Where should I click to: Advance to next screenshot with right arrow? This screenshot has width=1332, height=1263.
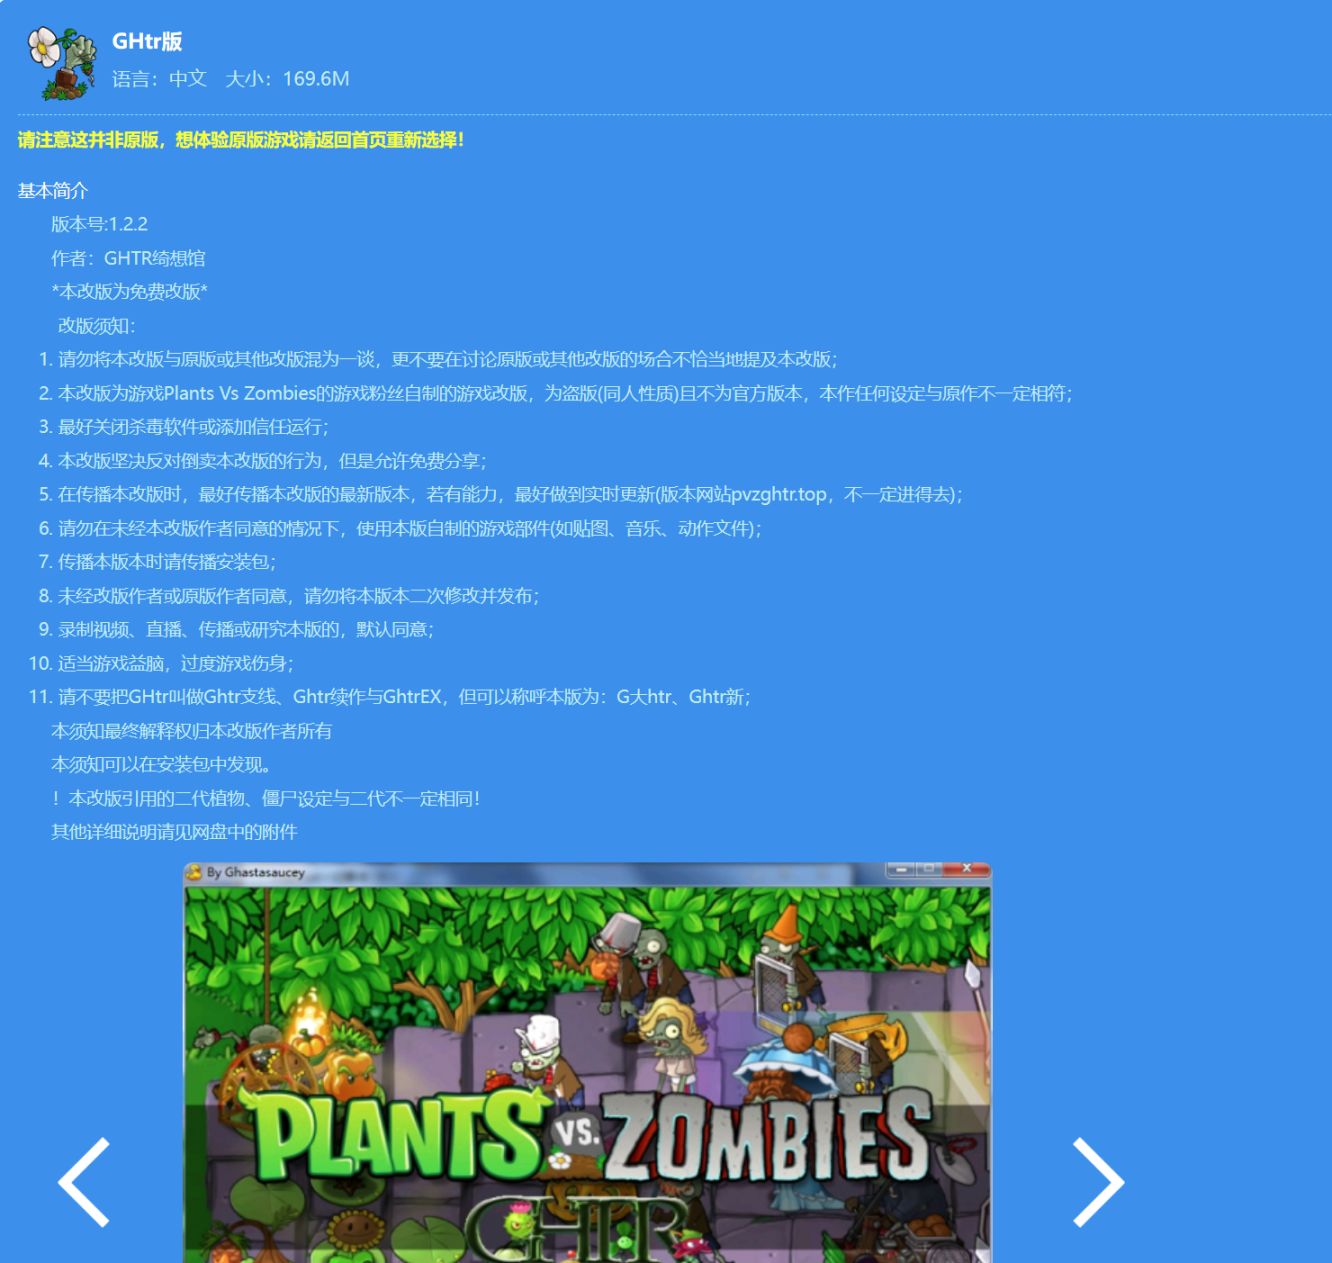(x=1098, y=1182)
